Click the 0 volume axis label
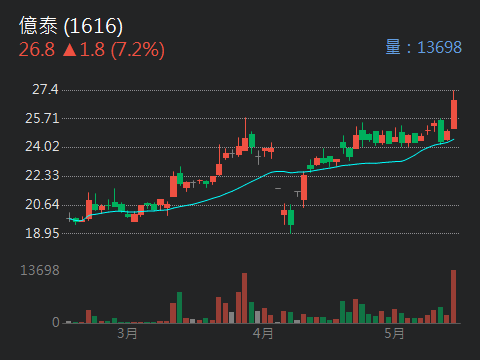Image resolution: width=480 pixels, height=360 pixels. click(x=56, y=322)
